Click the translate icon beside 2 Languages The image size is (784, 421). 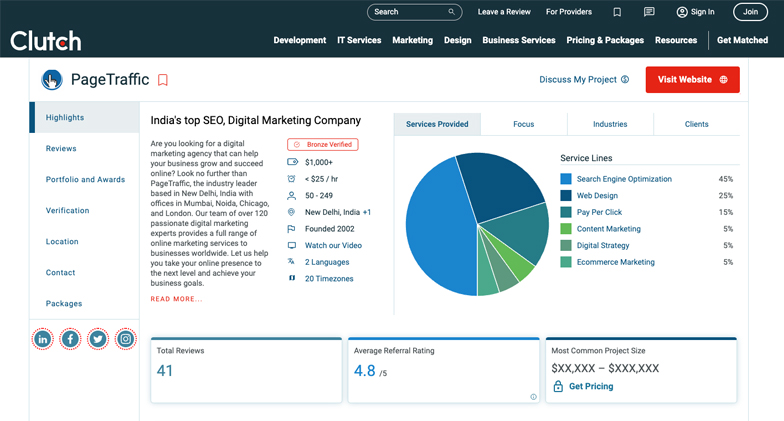[x=292, y=262]
